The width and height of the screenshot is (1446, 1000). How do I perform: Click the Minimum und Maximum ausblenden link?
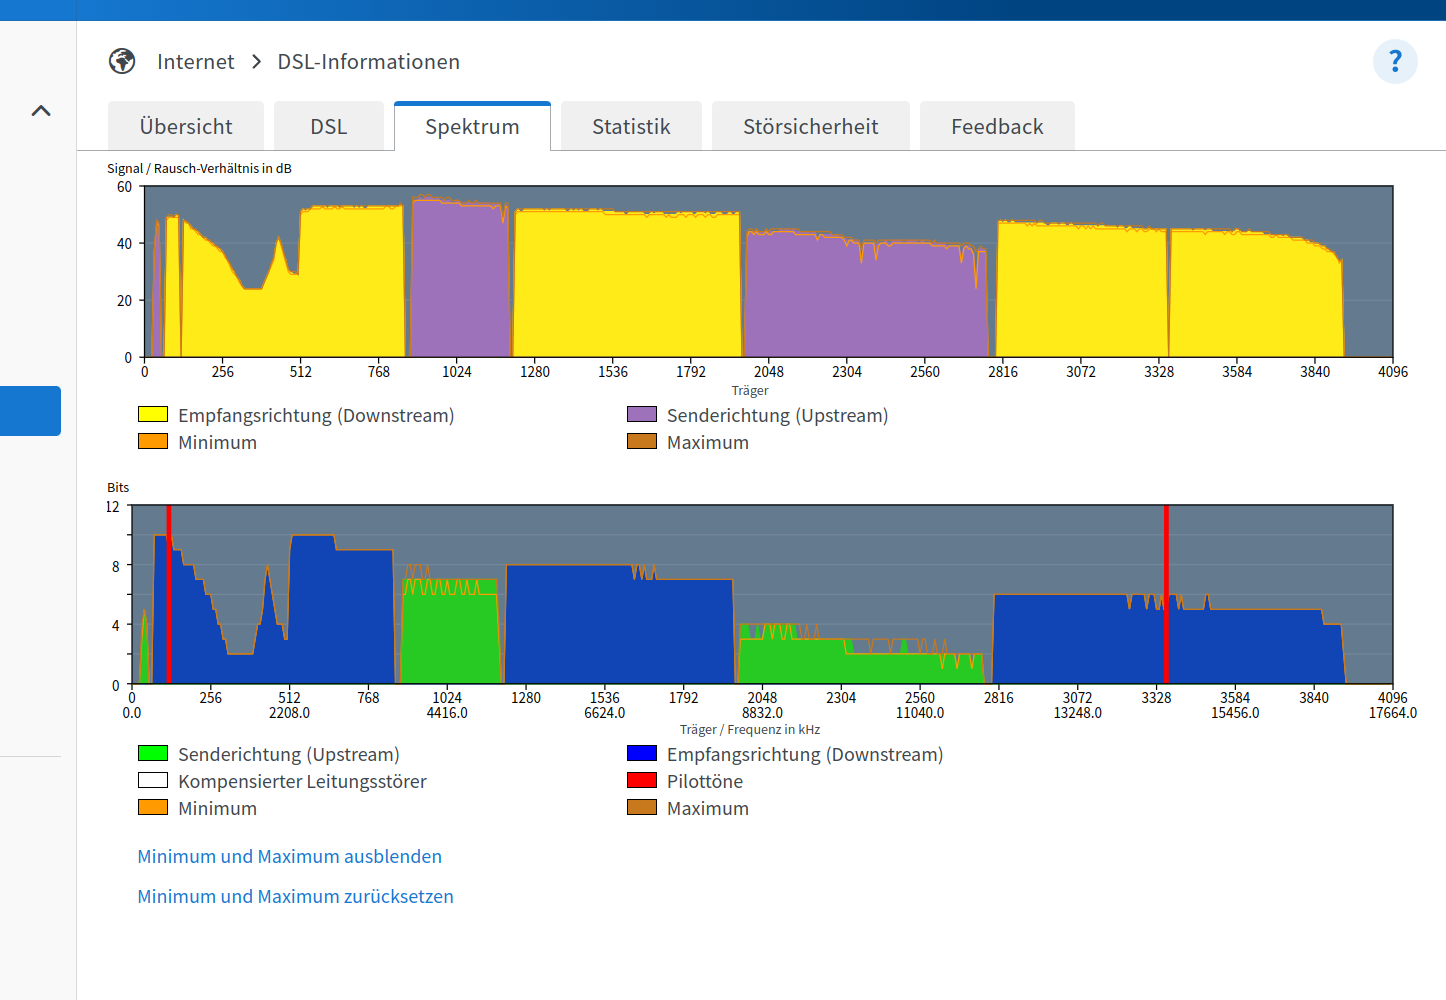tap(289, 856)
